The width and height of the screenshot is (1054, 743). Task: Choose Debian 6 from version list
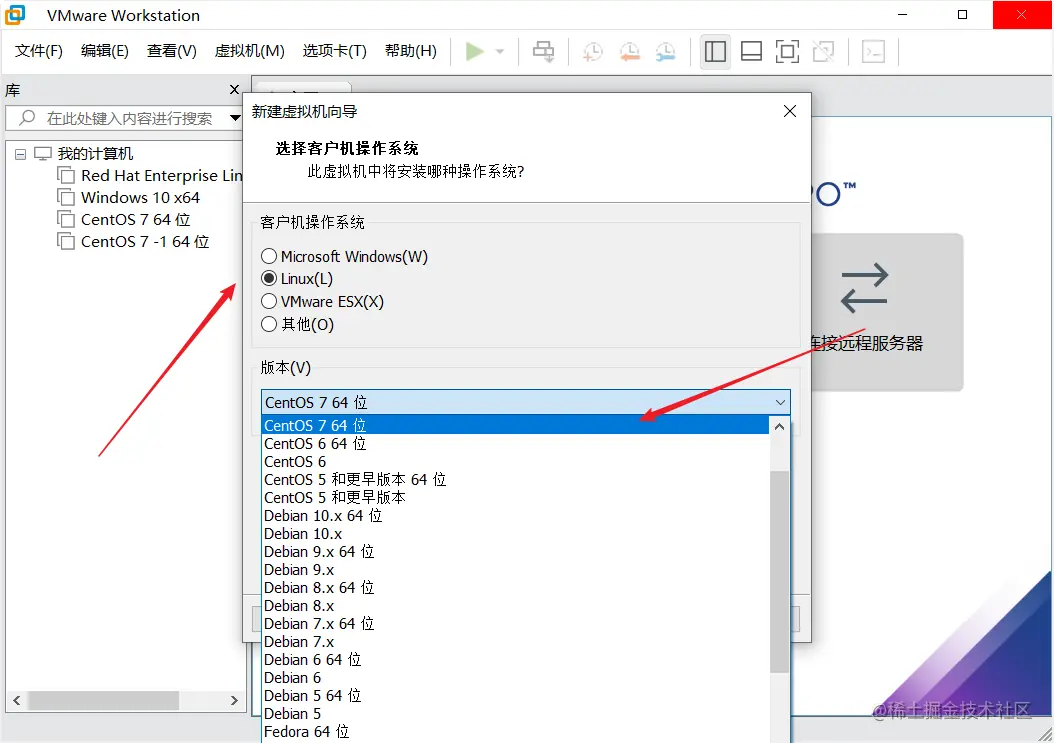click(x=515, y=678)
